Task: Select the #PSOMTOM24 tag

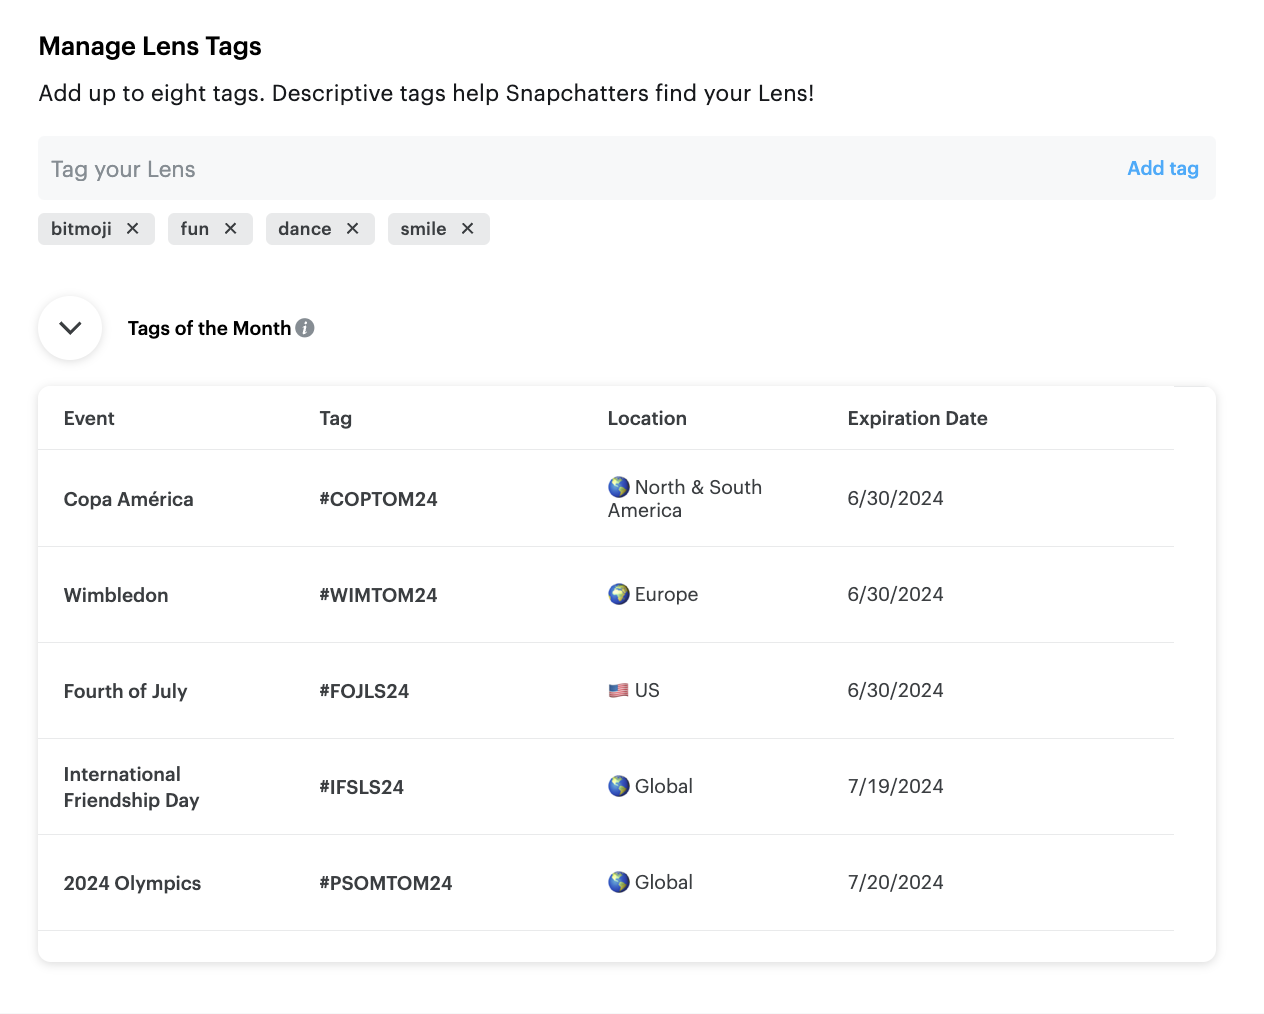Action: coord(385,883)
